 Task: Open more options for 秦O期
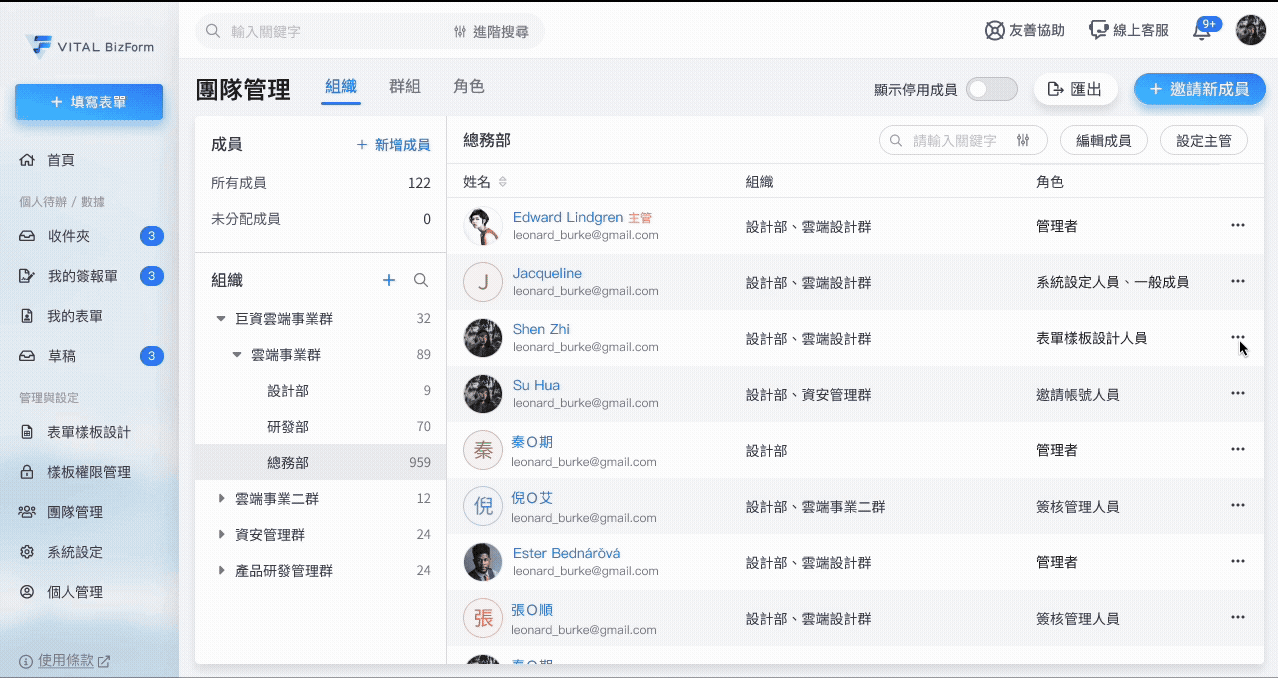click(1237, 449)
